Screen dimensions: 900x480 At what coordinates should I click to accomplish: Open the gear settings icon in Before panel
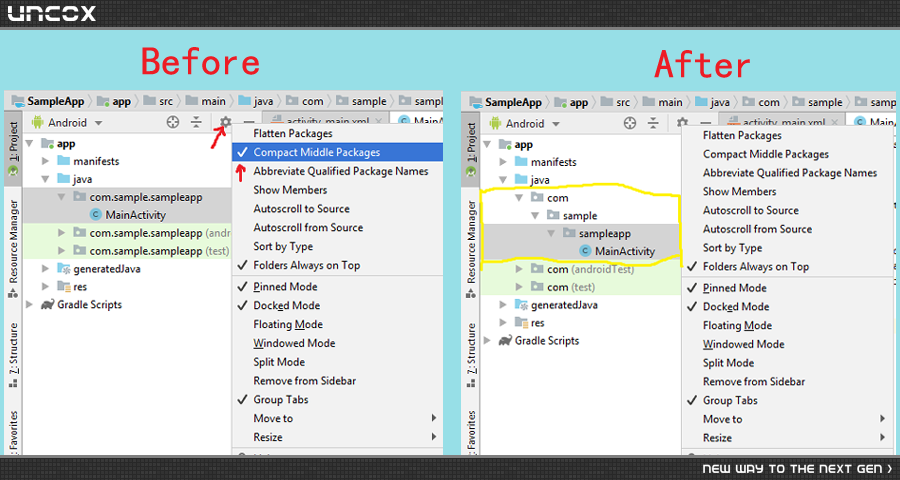click(226, 122)
